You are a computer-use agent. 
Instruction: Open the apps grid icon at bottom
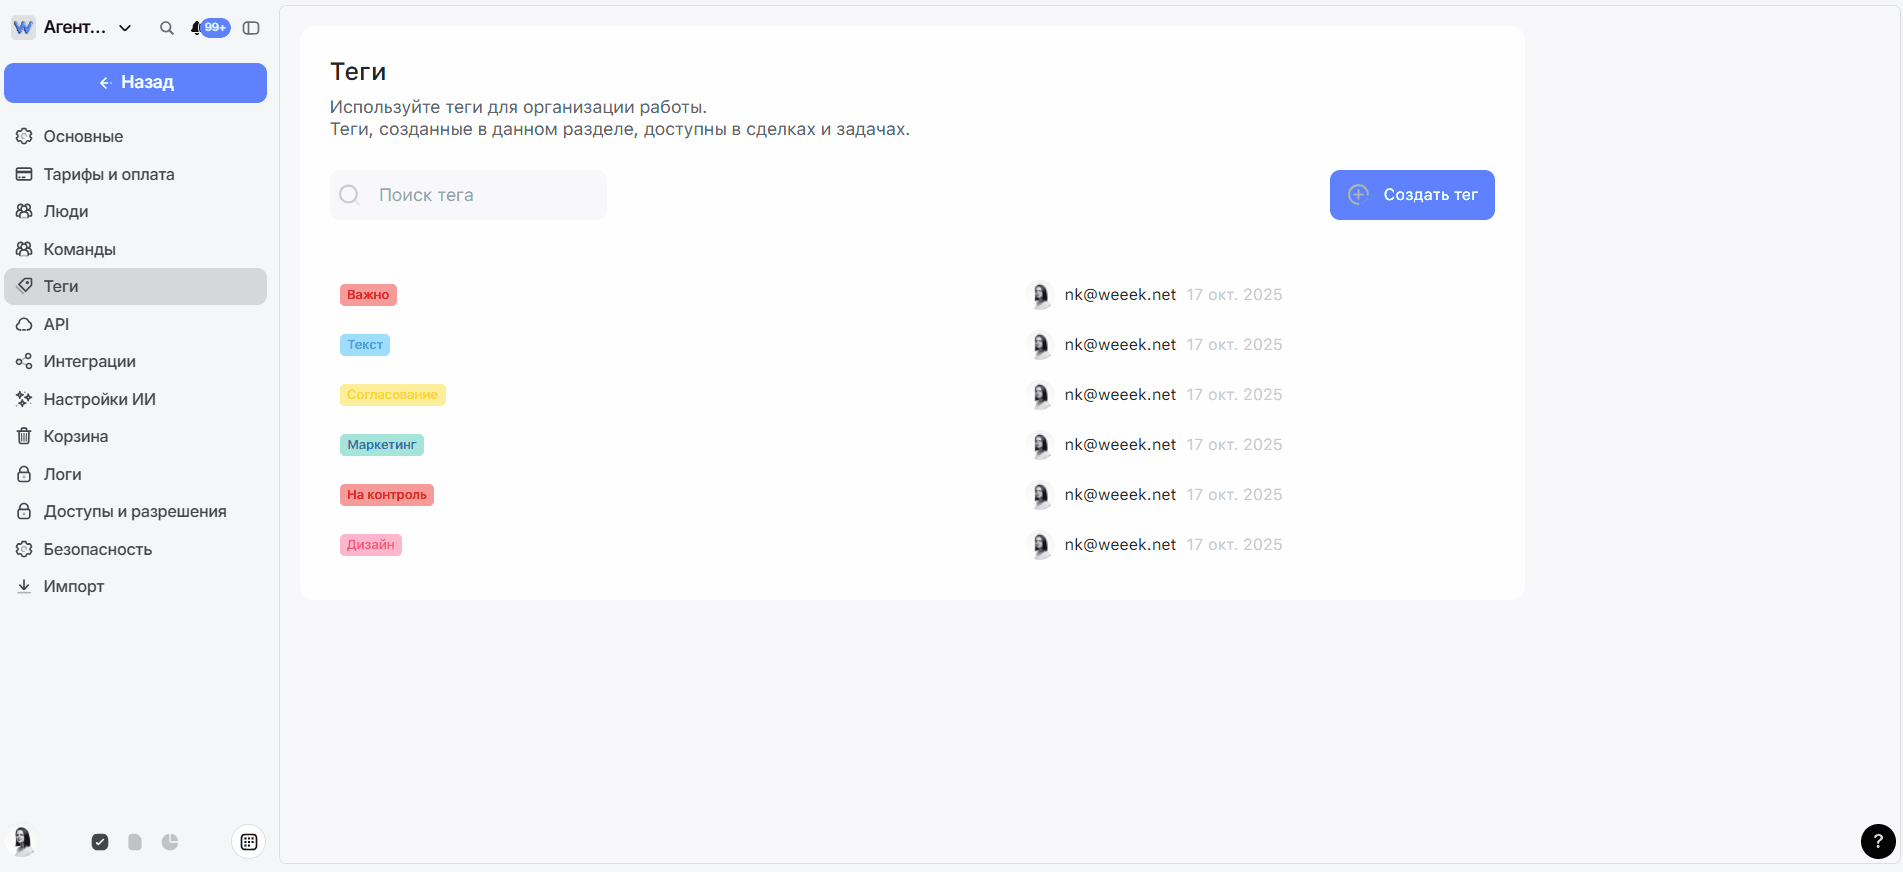pyautogui.click(x=249, y=842)
